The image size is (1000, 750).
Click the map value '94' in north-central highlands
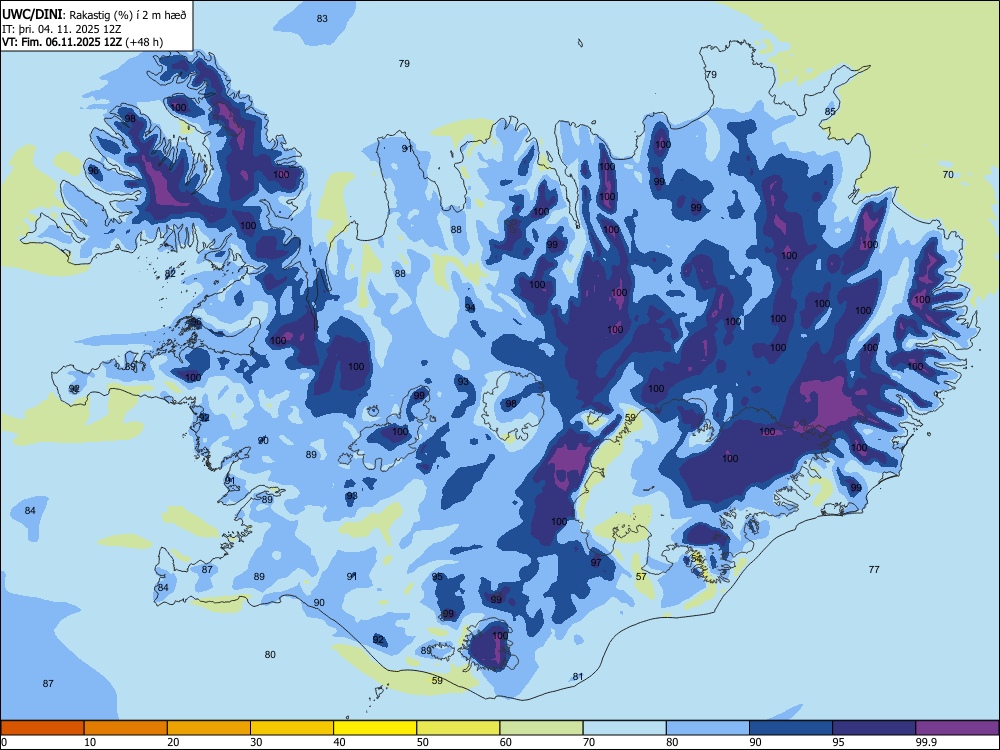tap(470, 308)
